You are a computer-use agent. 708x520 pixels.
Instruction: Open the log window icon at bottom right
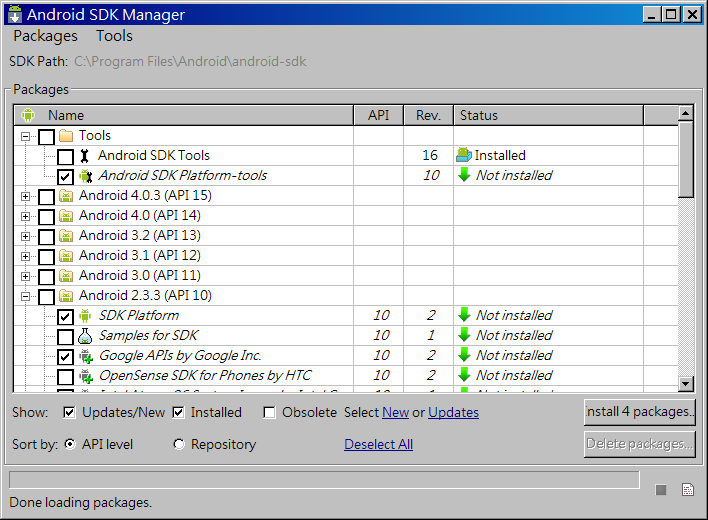pos(687,489)
